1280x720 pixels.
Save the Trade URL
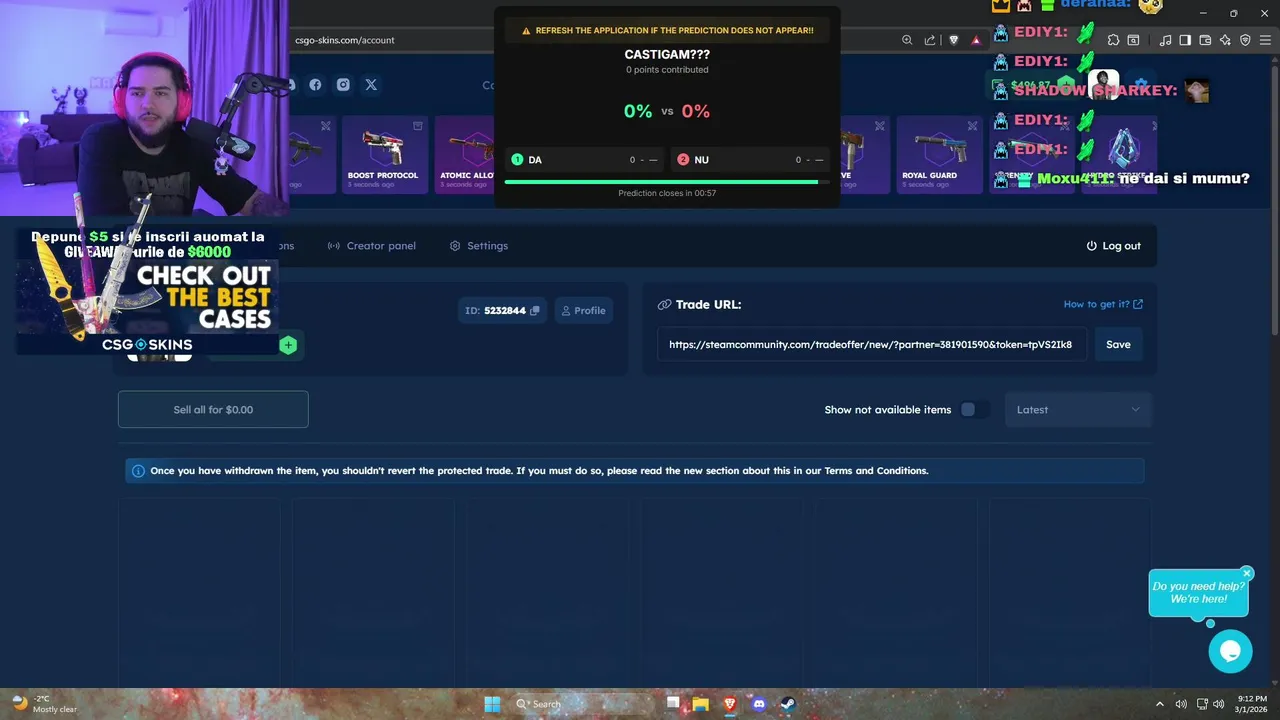pyautogui.click(x=1118, y=345)
